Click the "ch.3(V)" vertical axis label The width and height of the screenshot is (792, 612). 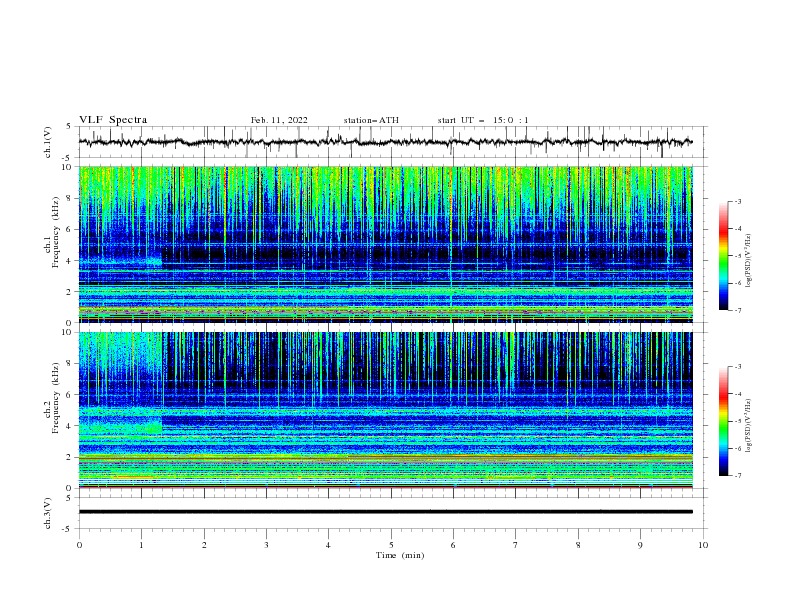click(48, 513)
